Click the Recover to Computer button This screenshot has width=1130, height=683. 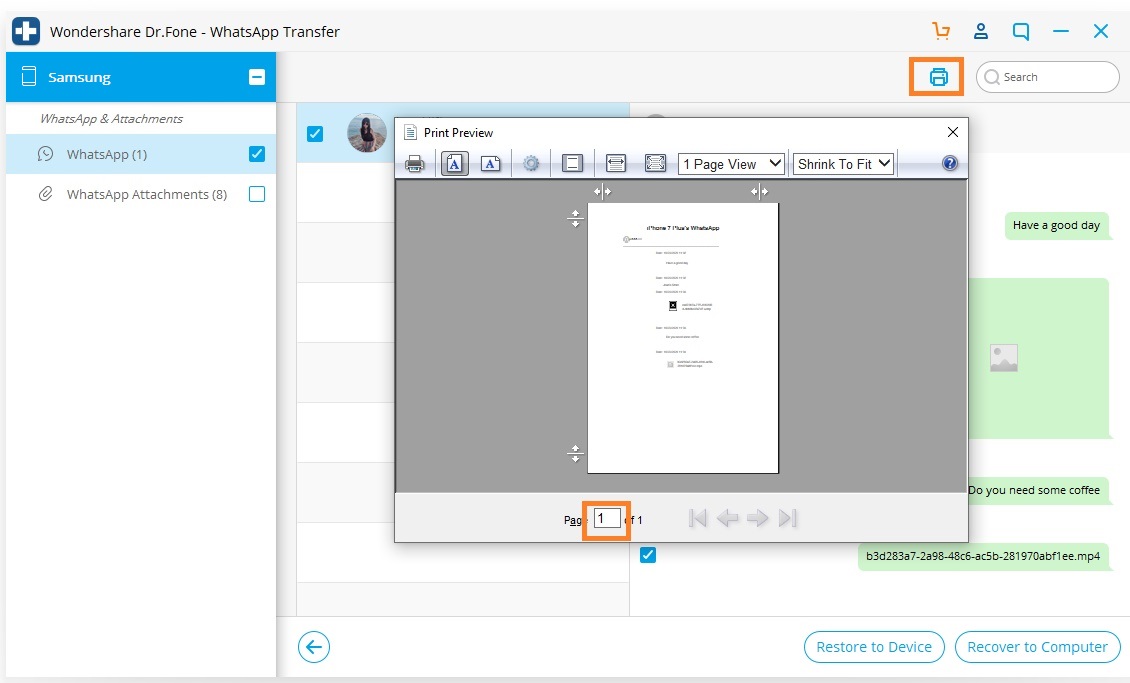point(1037,647)
